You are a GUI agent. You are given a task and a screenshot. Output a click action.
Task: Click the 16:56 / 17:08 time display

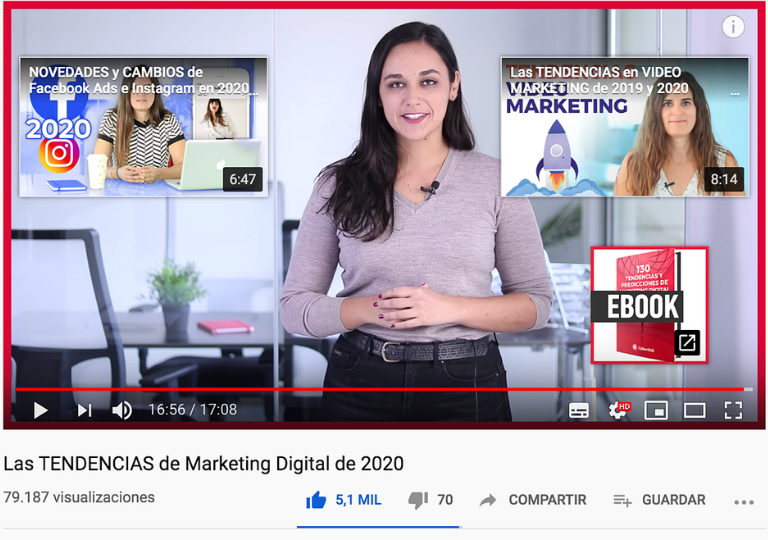click(192, 410)
